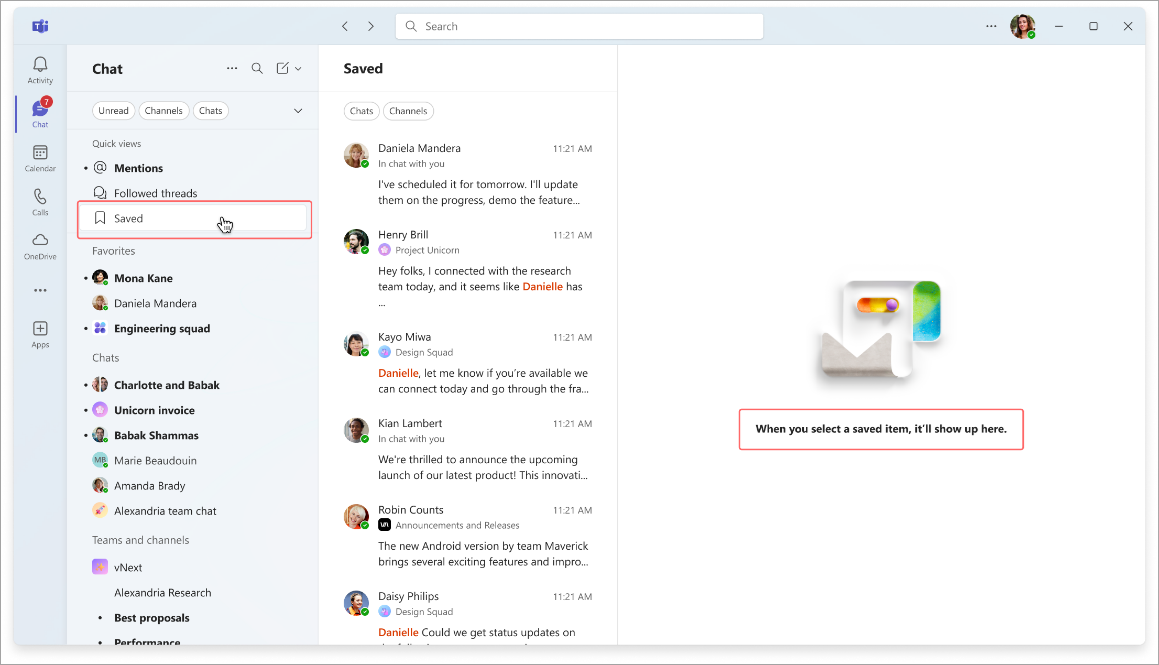This screenshot has height=665, width=1159.
Task: Click Henry Brill's avatar in saved list
Action: [x=356, y=242]
